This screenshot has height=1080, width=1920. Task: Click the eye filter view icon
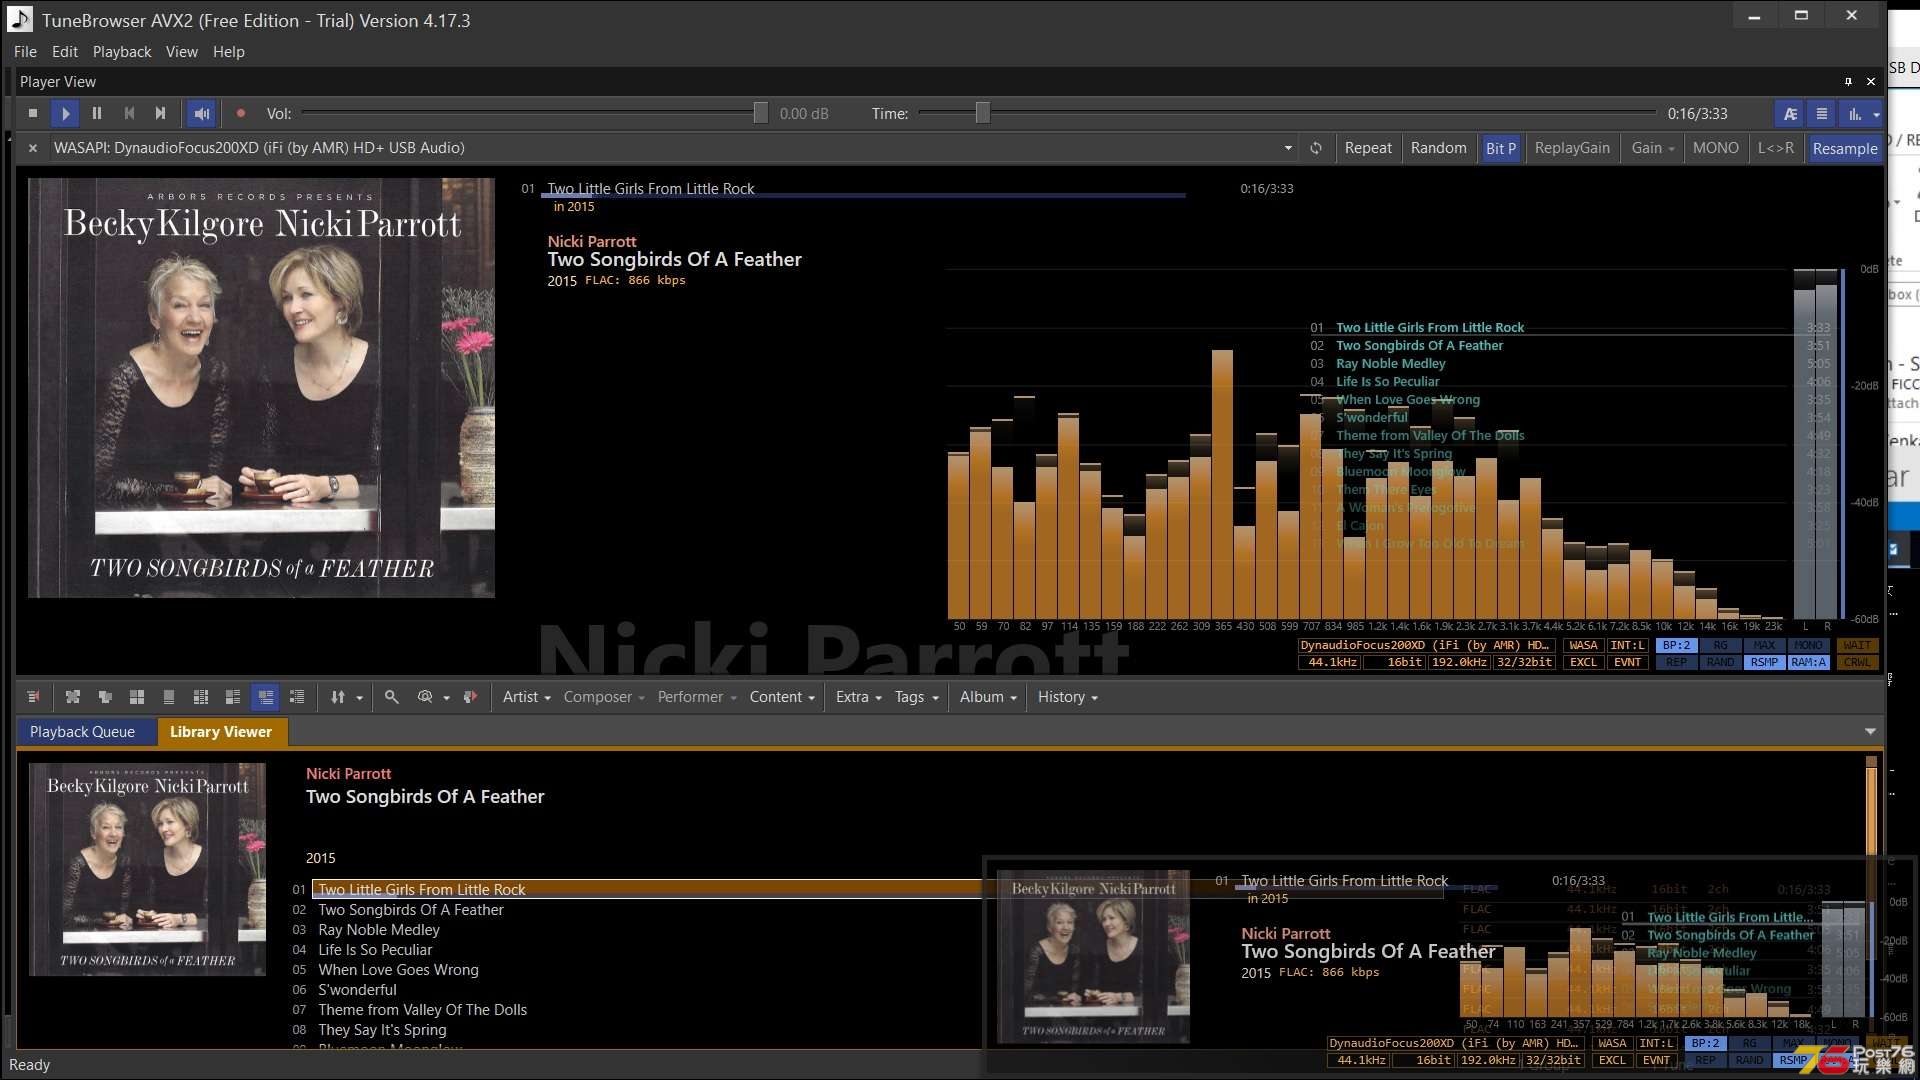tap(425, 697)
